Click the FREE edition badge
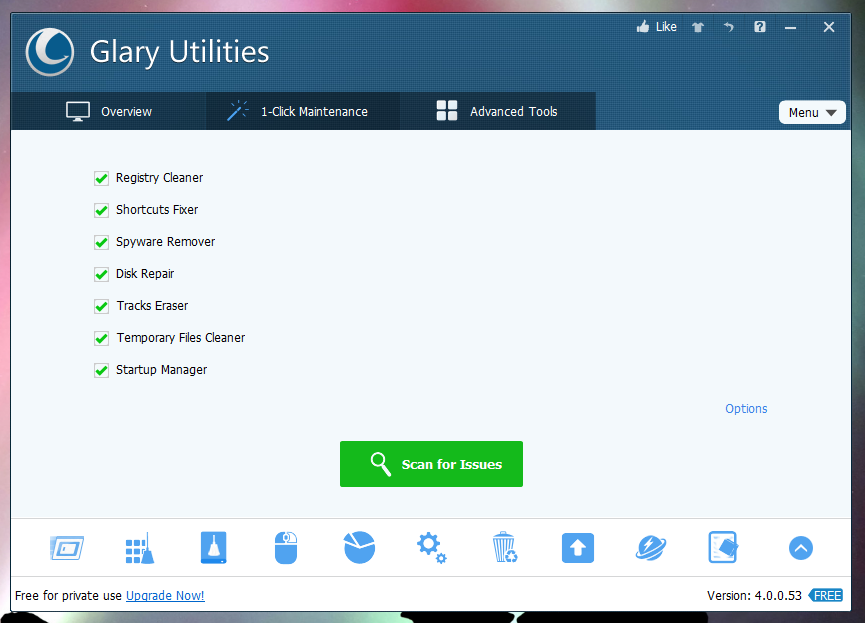 coord(826,595)
